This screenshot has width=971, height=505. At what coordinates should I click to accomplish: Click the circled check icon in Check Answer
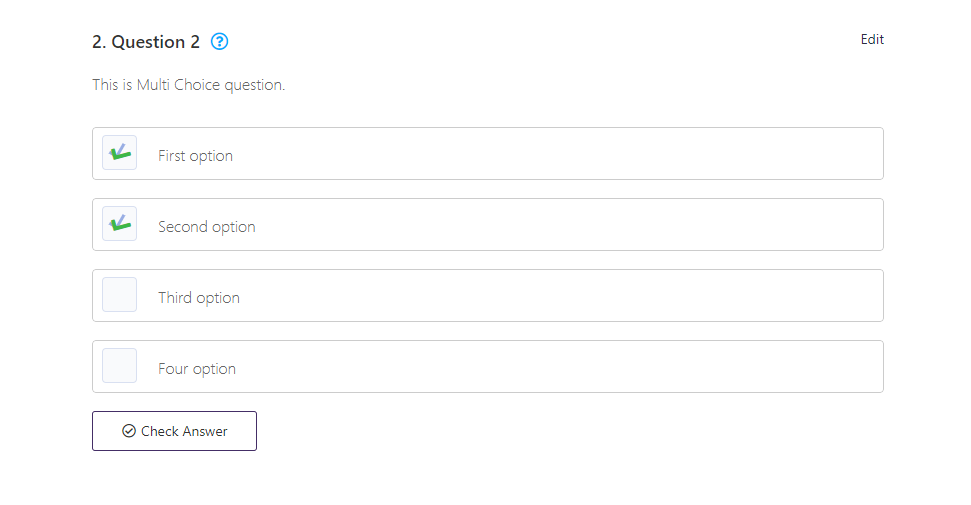coord(128,431)
